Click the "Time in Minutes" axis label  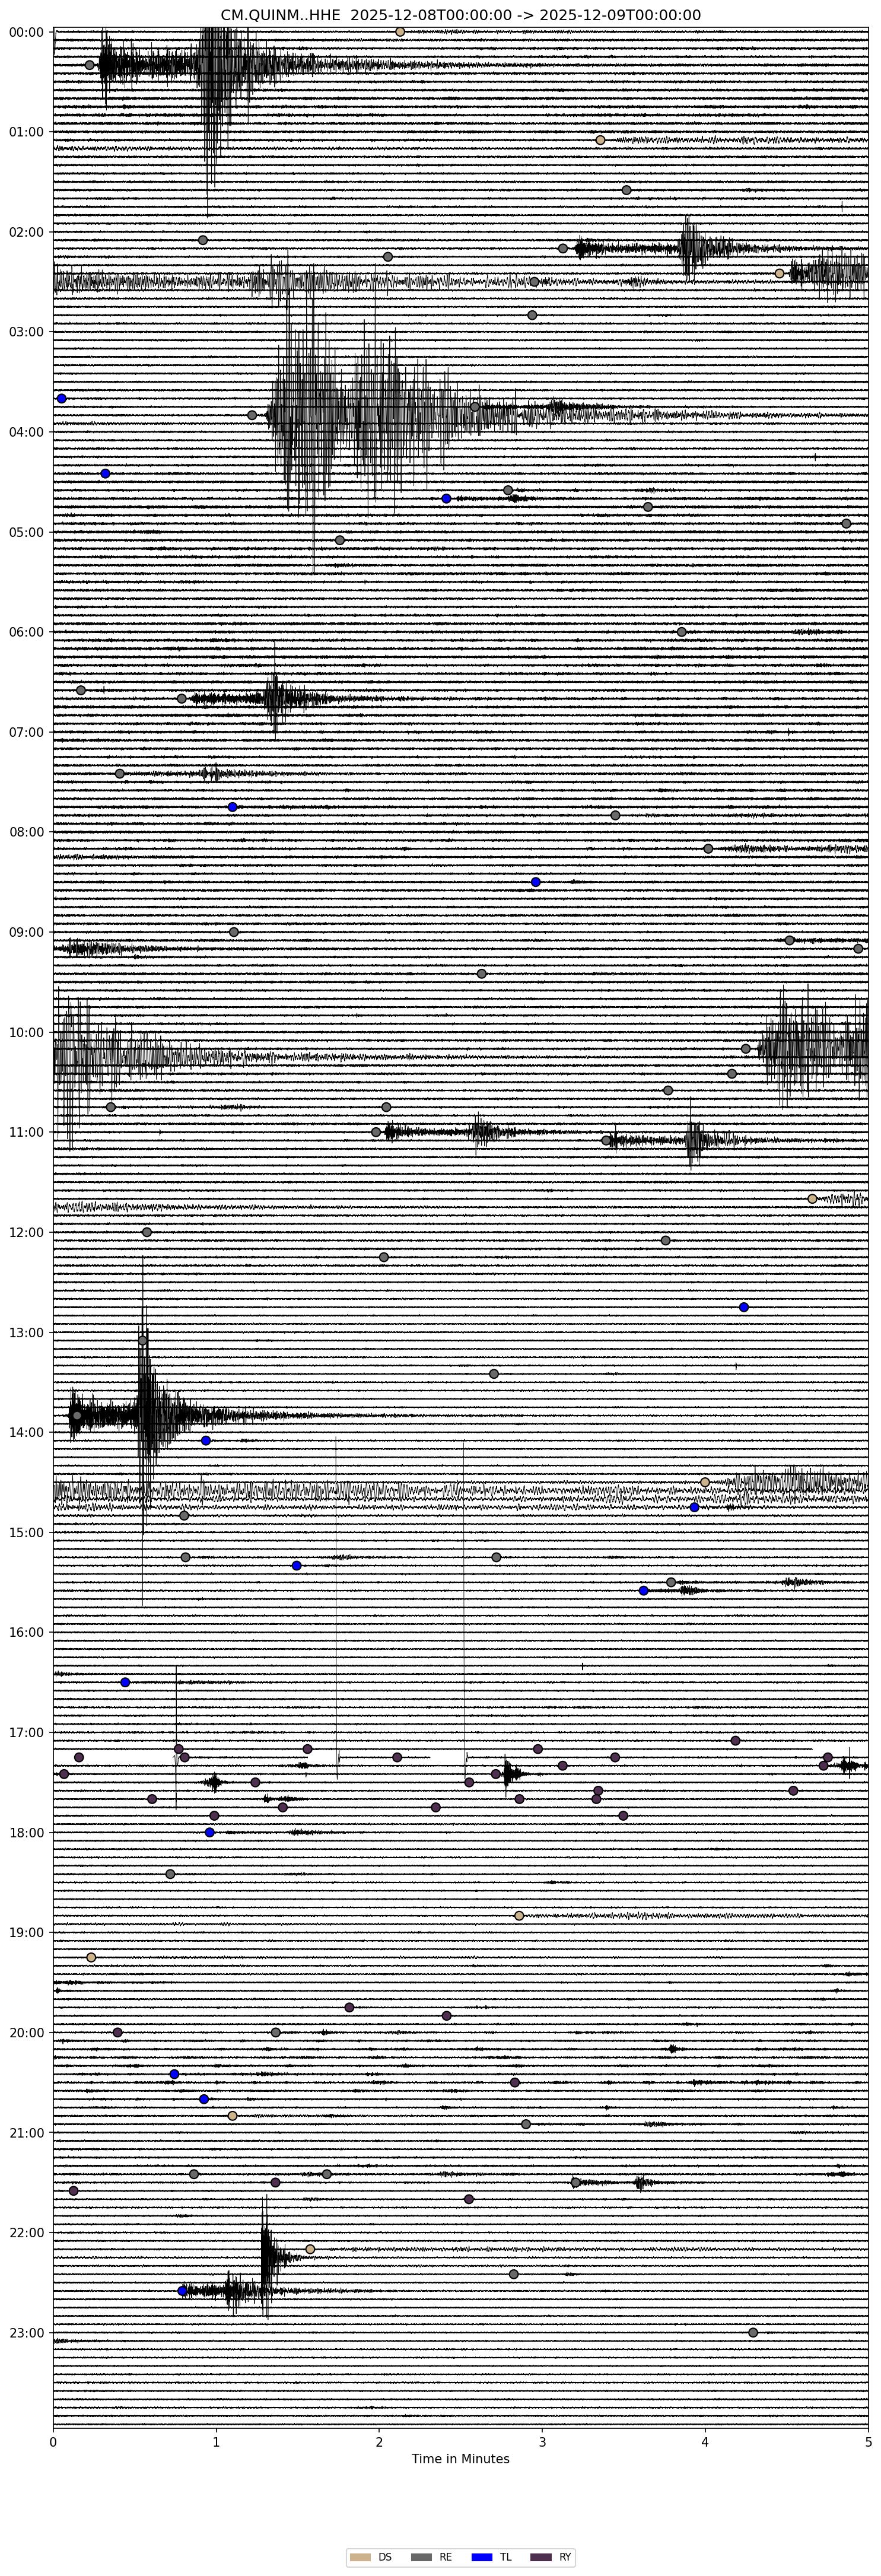click(x=460, y=2458)
